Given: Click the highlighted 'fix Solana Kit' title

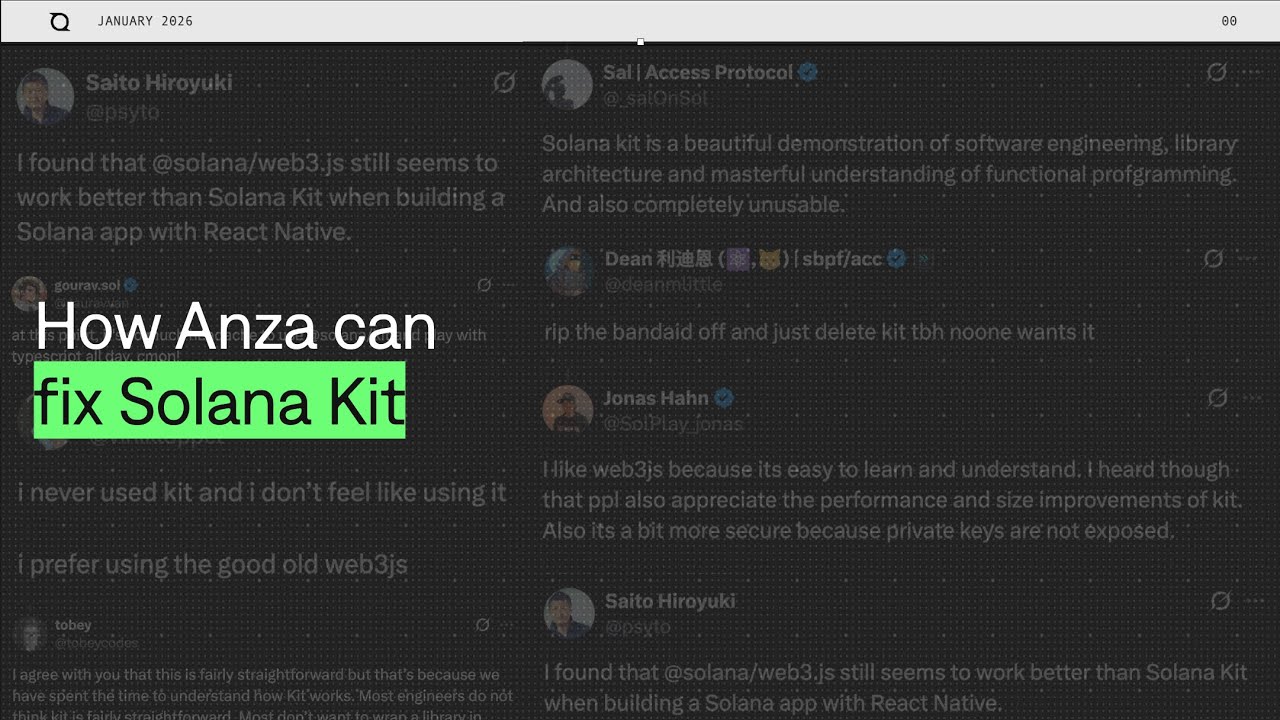Looking at the screenshot, I should tap(219, 401).
